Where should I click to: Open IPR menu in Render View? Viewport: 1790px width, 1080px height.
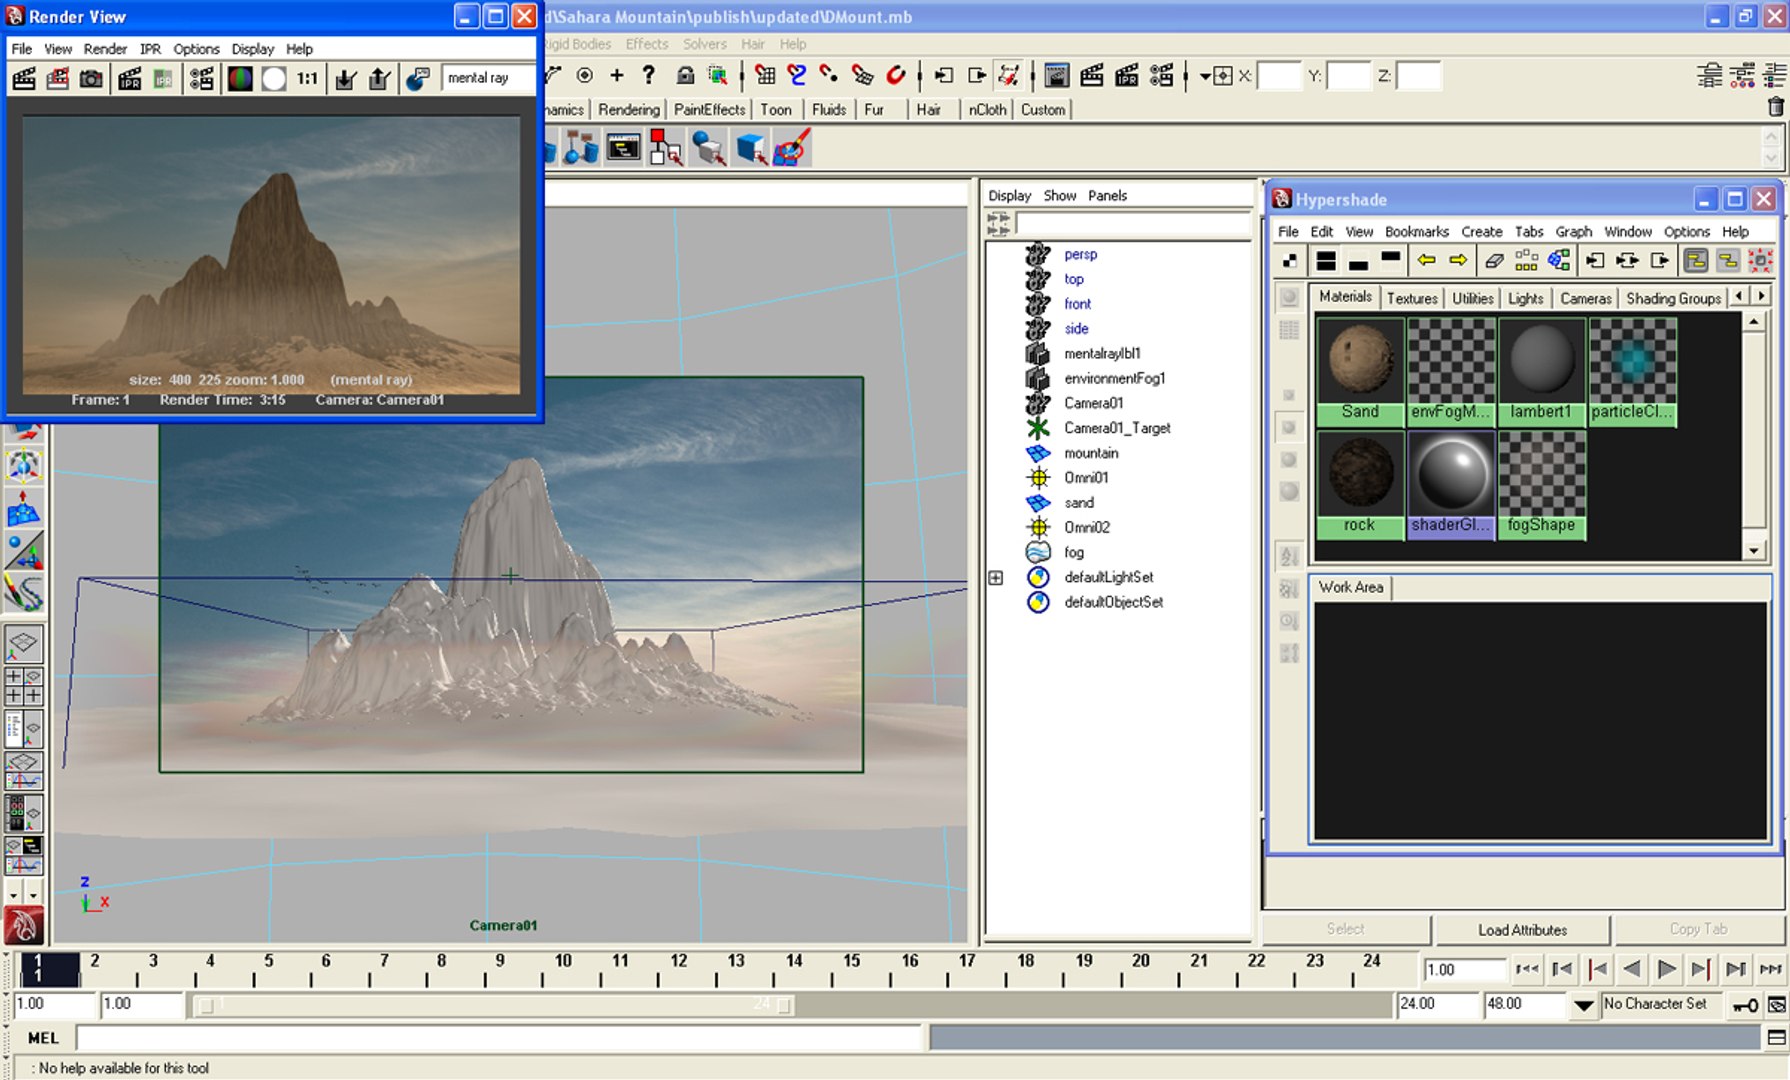(150, 49)
